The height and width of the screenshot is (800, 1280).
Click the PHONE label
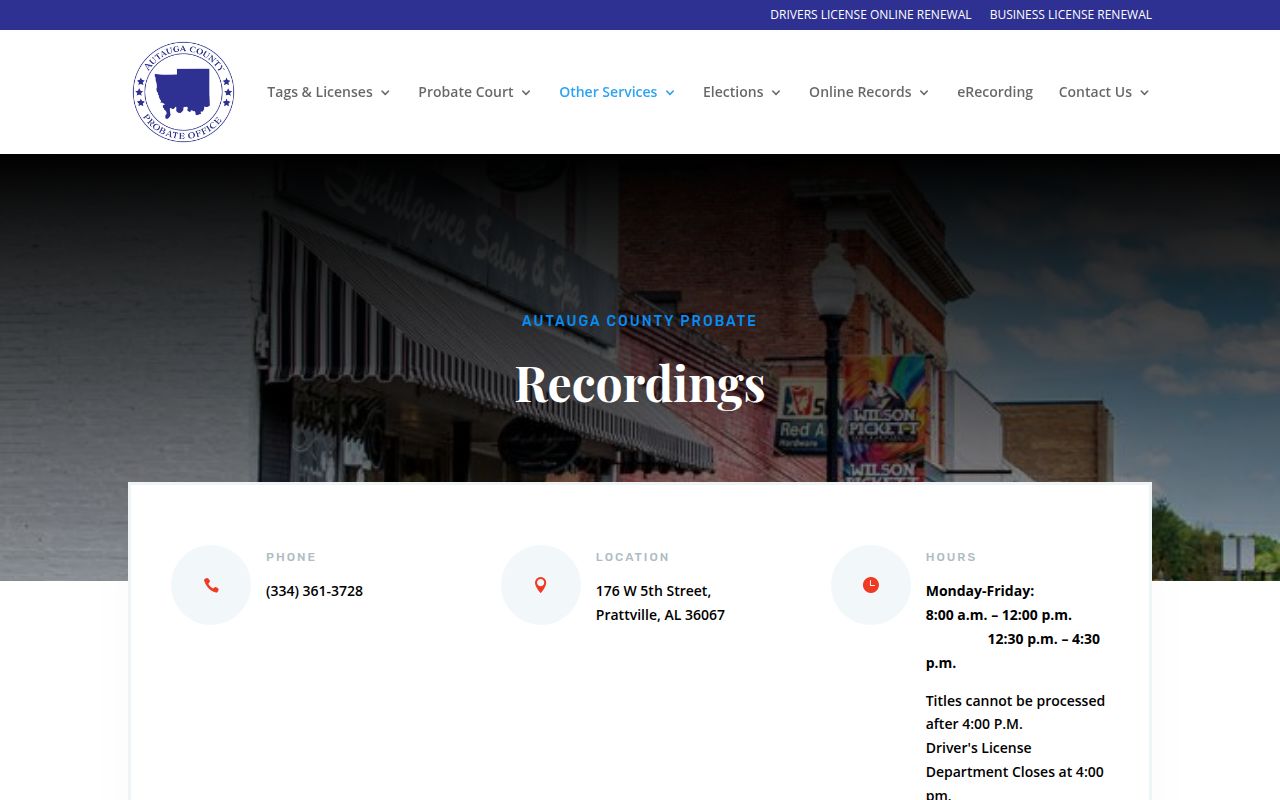point(291,557)
